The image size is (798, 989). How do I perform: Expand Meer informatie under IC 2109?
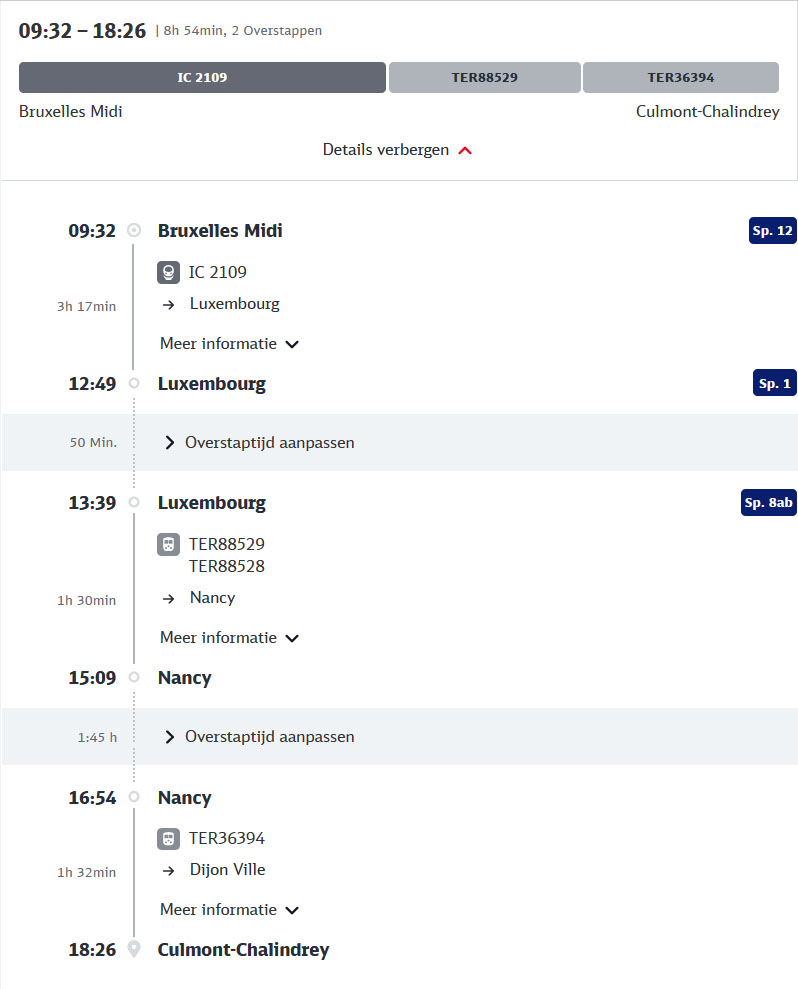coord(230,344)
